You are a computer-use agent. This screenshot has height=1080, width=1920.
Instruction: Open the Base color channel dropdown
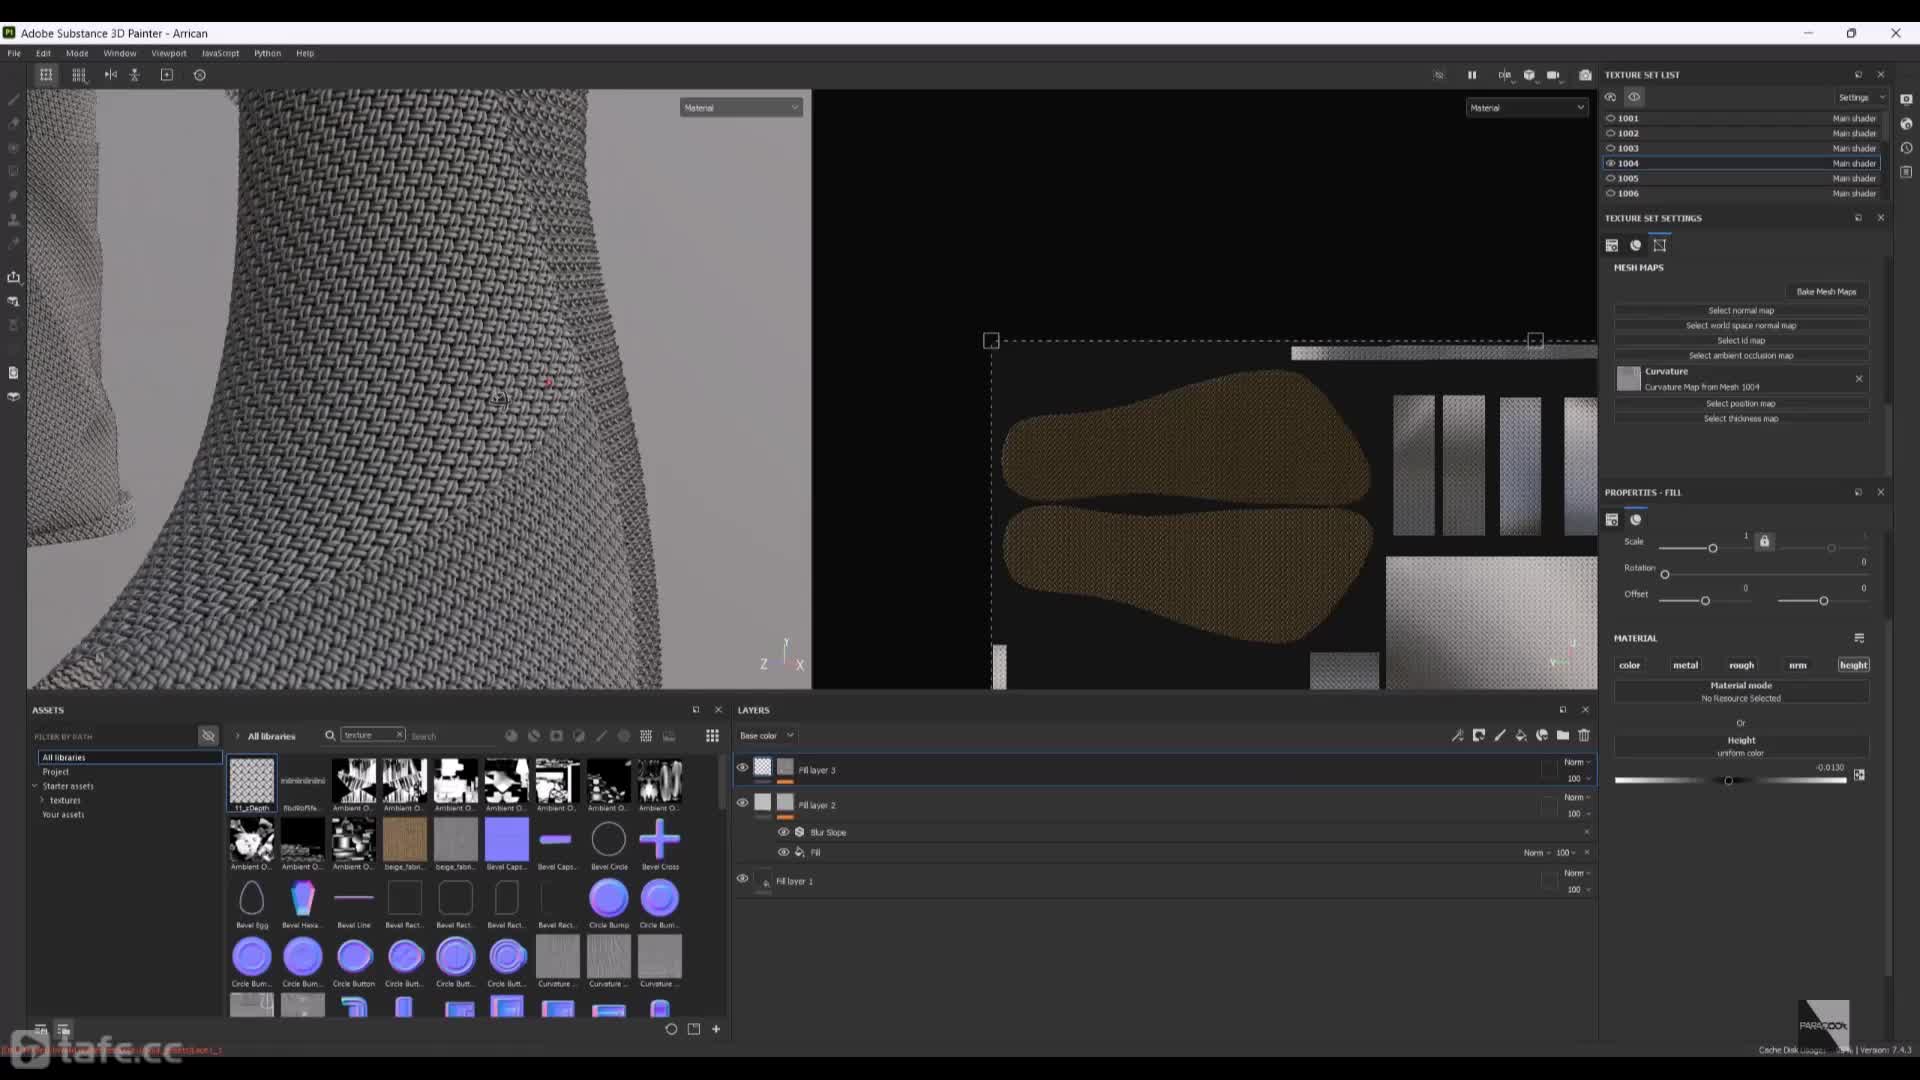click(x=766, y=736)
